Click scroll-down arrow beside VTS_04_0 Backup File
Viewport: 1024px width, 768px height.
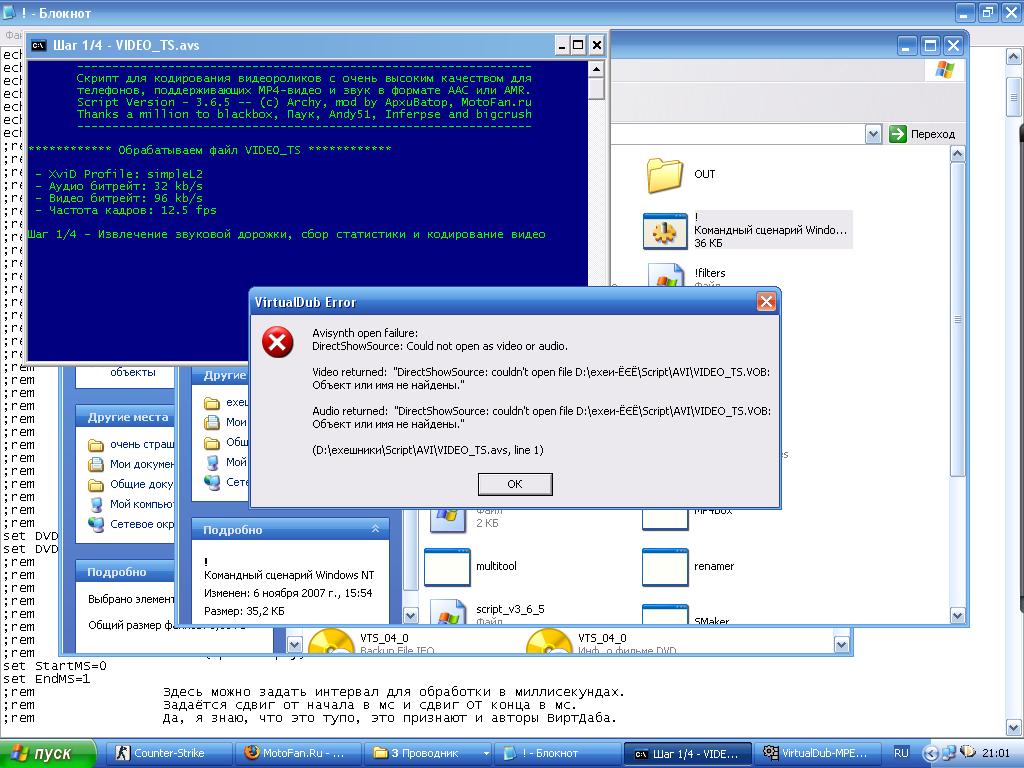pos(295,645)
